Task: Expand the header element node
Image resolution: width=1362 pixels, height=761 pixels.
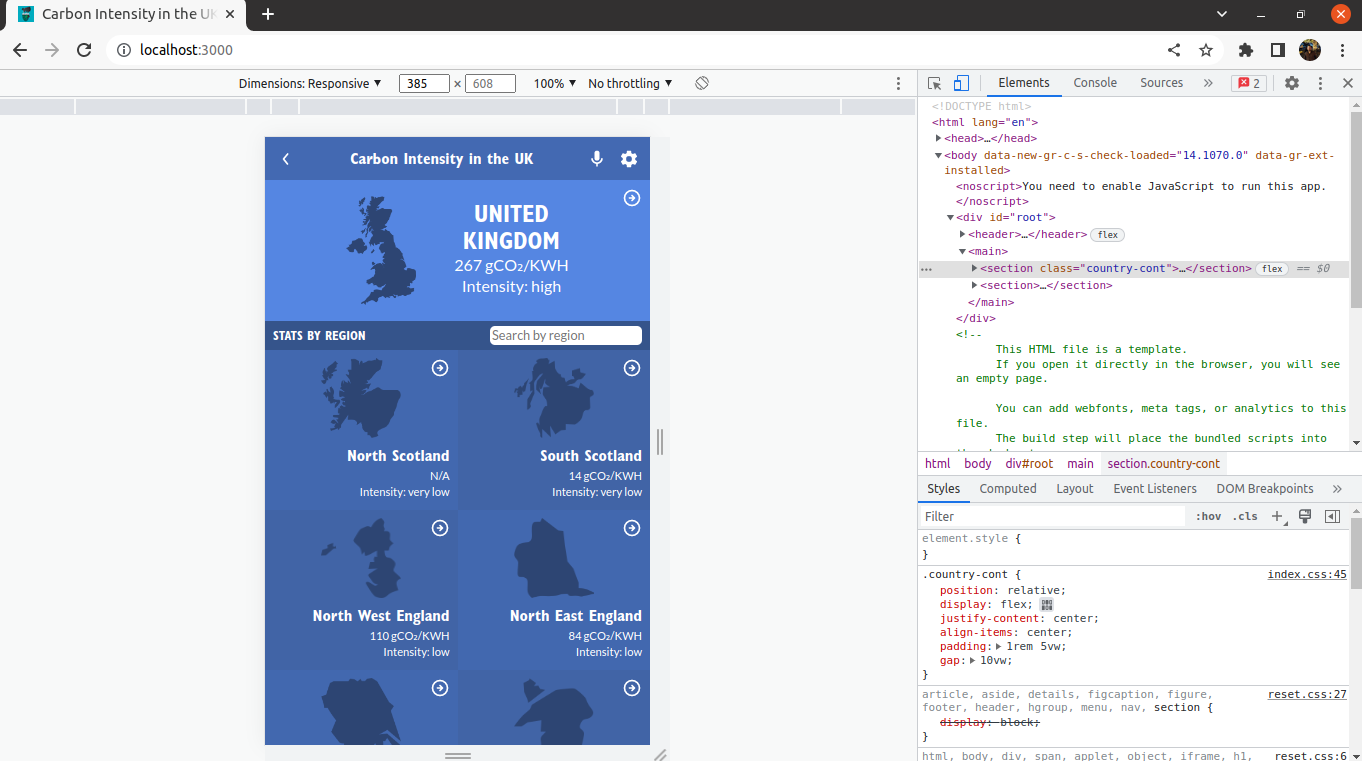Action: tap(963, 234)
